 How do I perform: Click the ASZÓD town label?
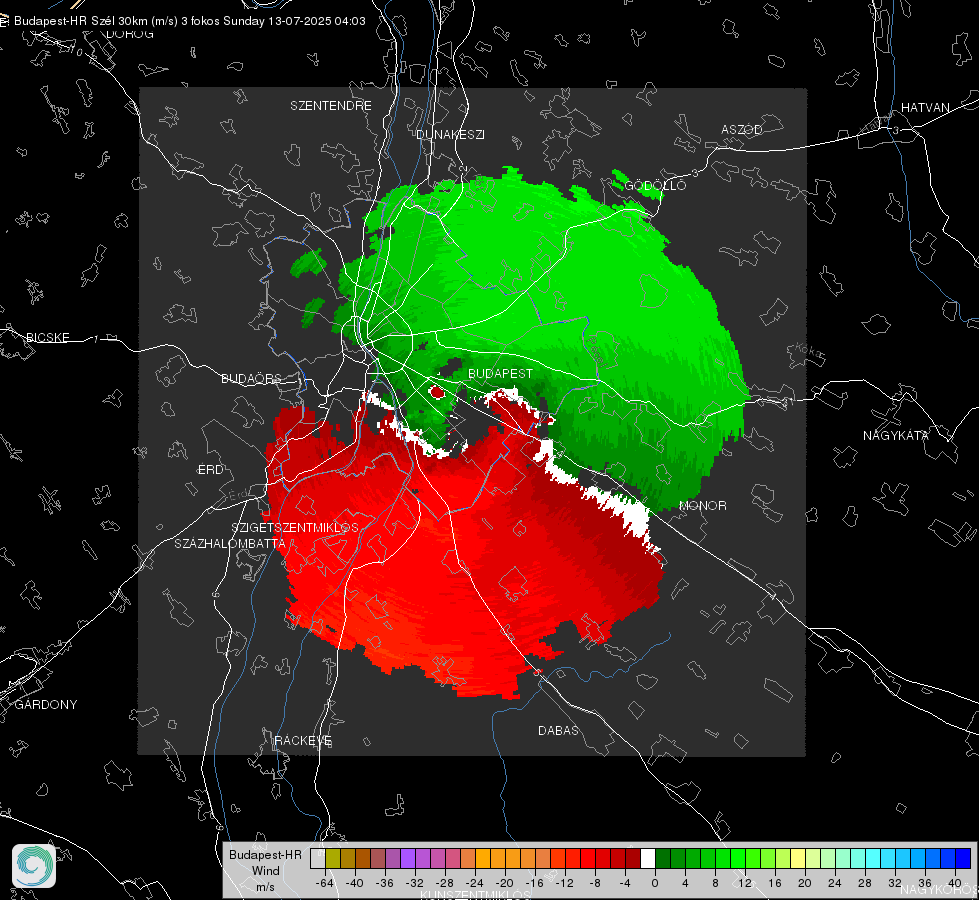point(742,129)
